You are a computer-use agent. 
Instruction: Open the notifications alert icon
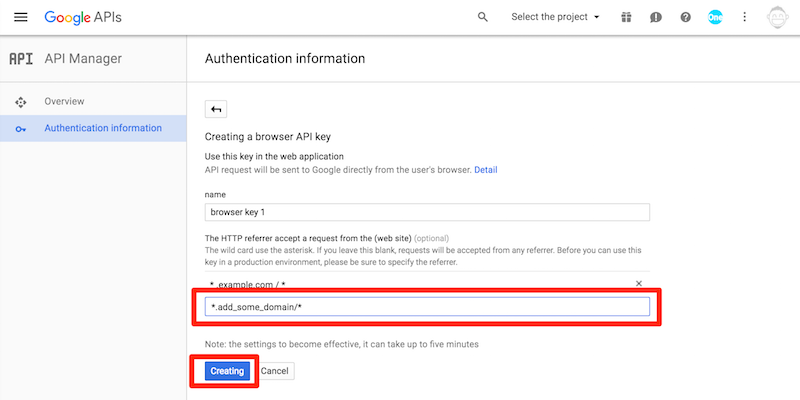(x=656, y=17)
